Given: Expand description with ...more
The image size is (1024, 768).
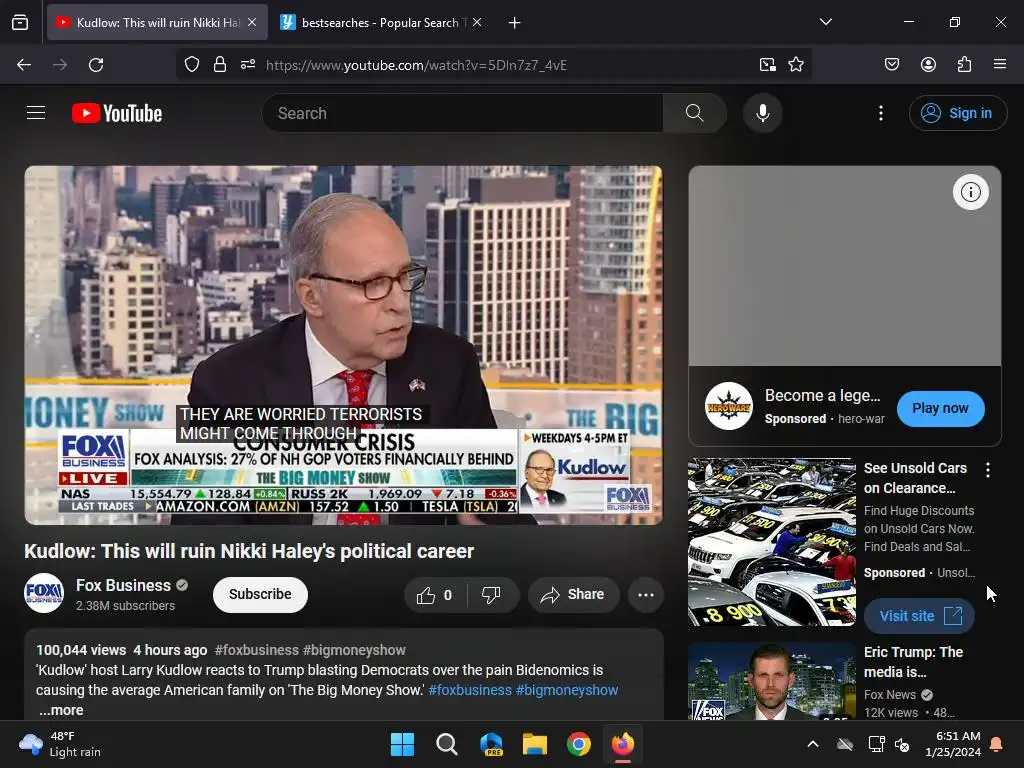Looking at the screenshot, I should coord(61,710).
